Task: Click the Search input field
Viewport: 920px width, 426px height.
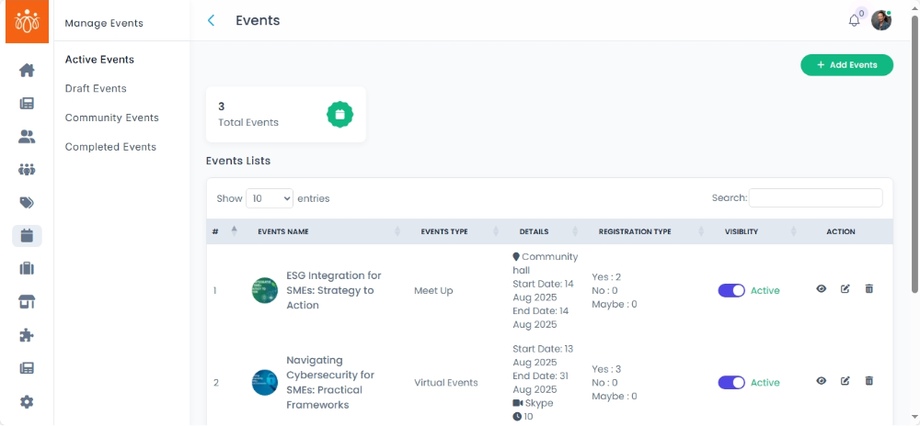Action: pyautogui.click(x=815, y=198)
